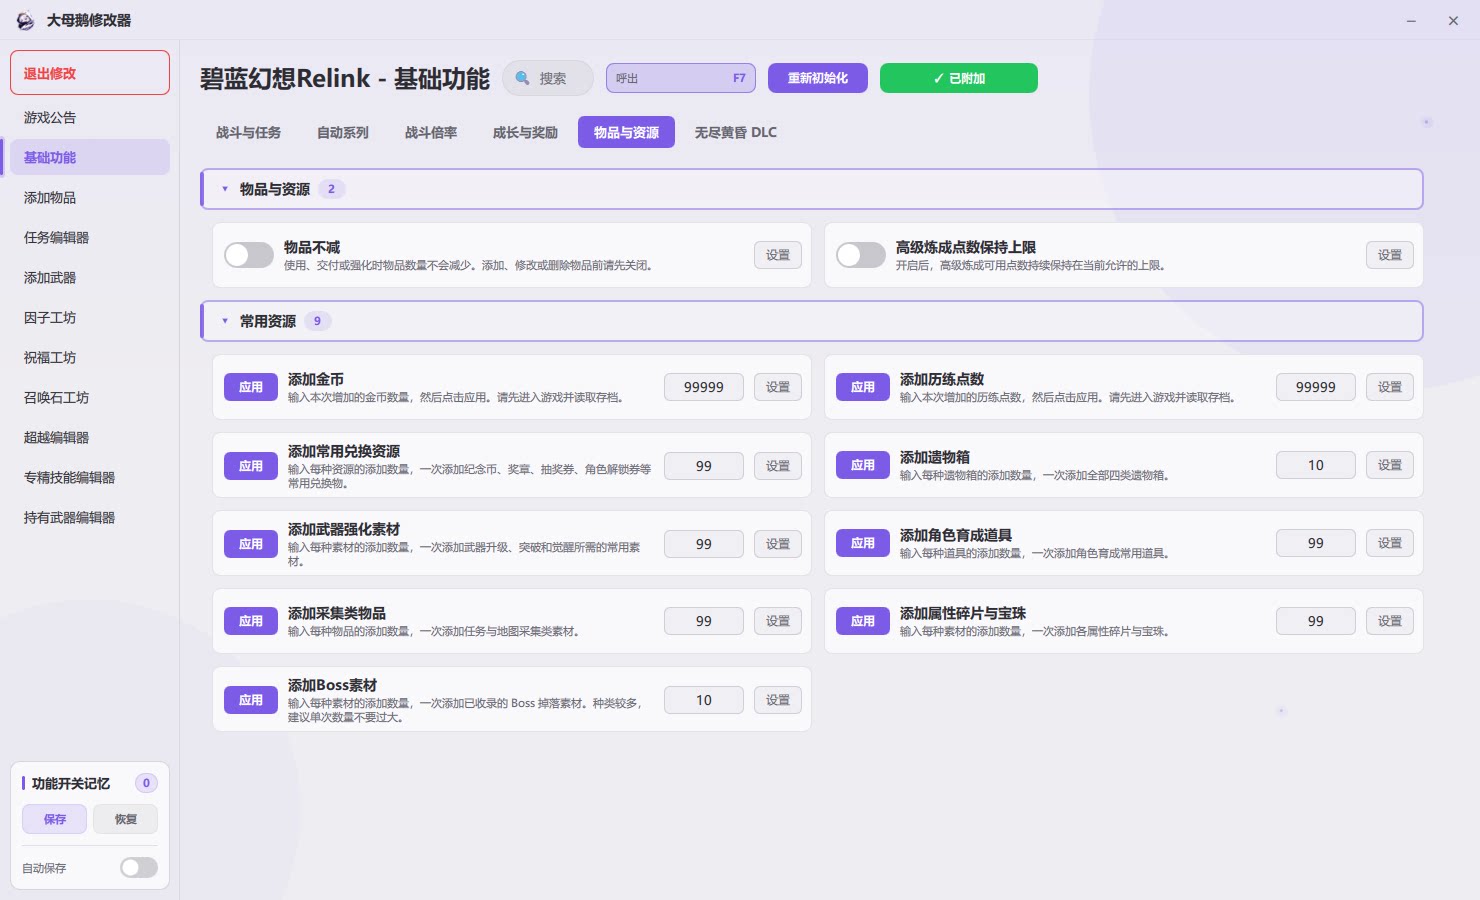The image size is (1480, 900).
Task: Go to 任务编辑器 in the sidebar
Action: (90, 237)
